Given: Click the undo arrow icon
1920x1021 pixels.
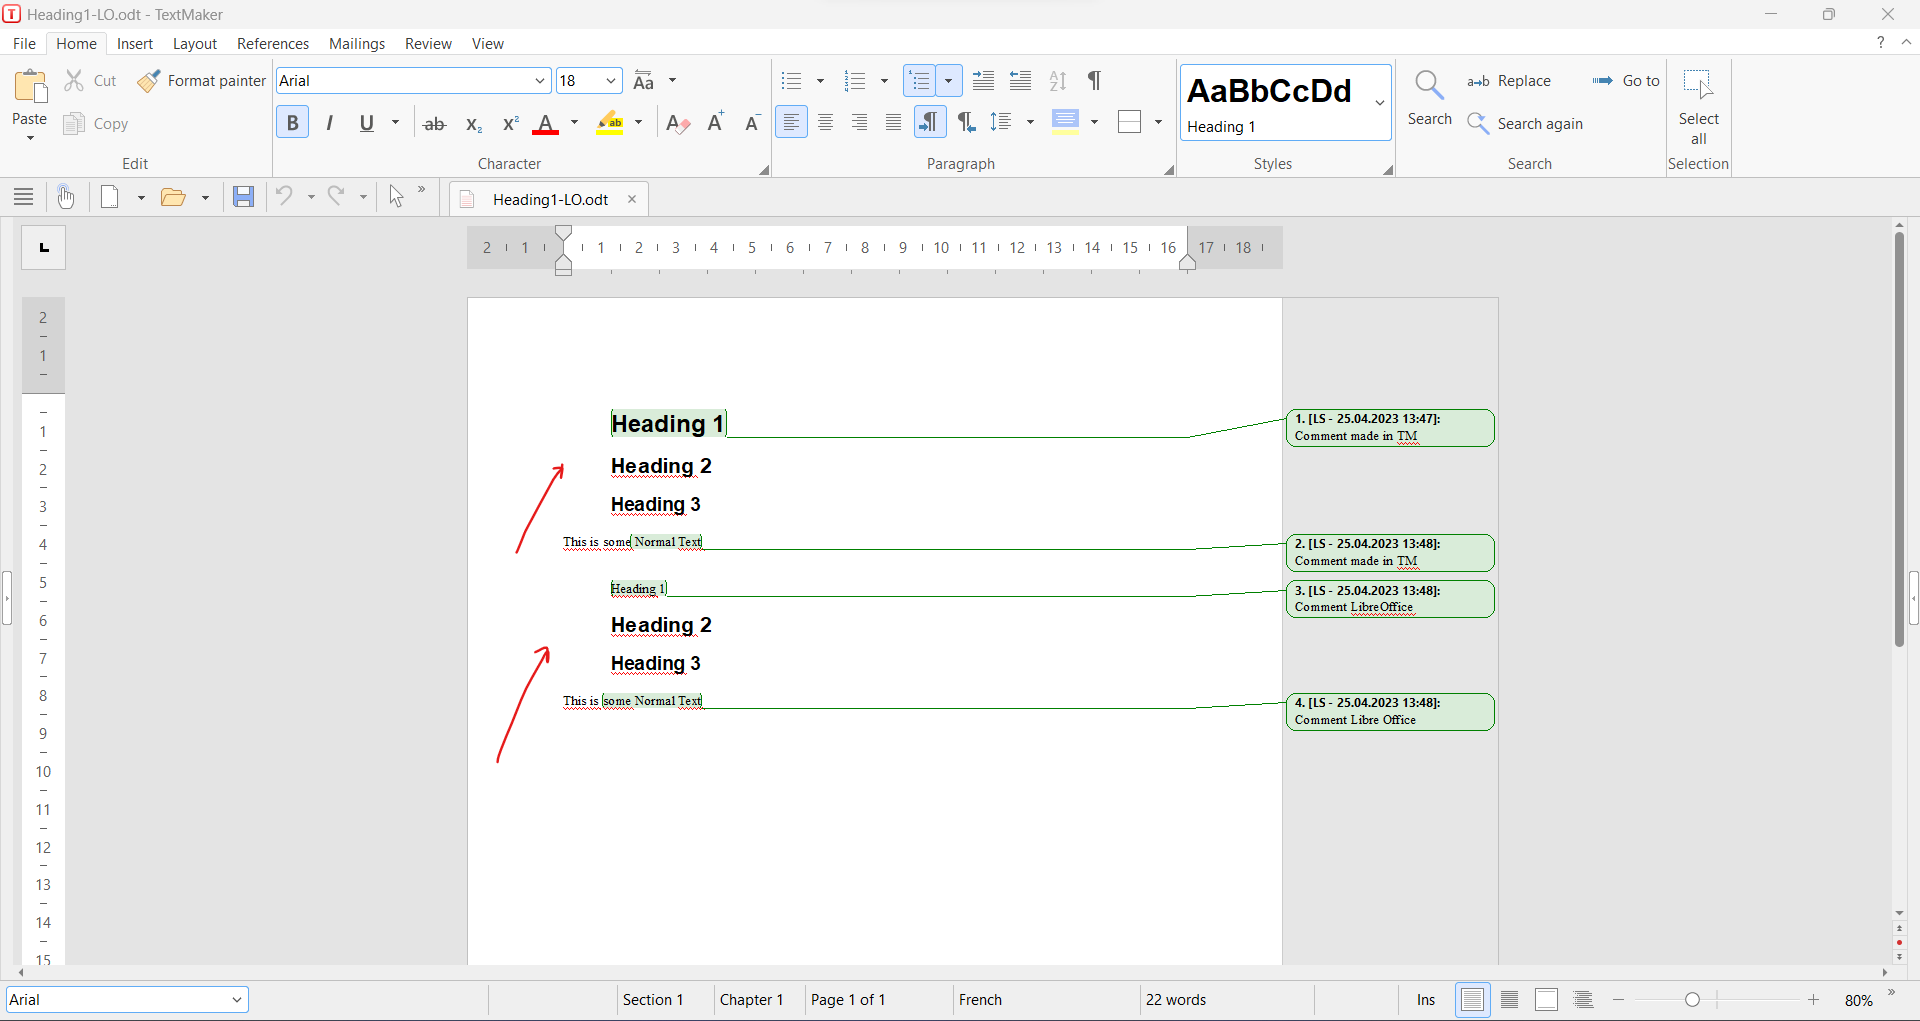Looking at the screenshot, I should (x=285, y=197).
